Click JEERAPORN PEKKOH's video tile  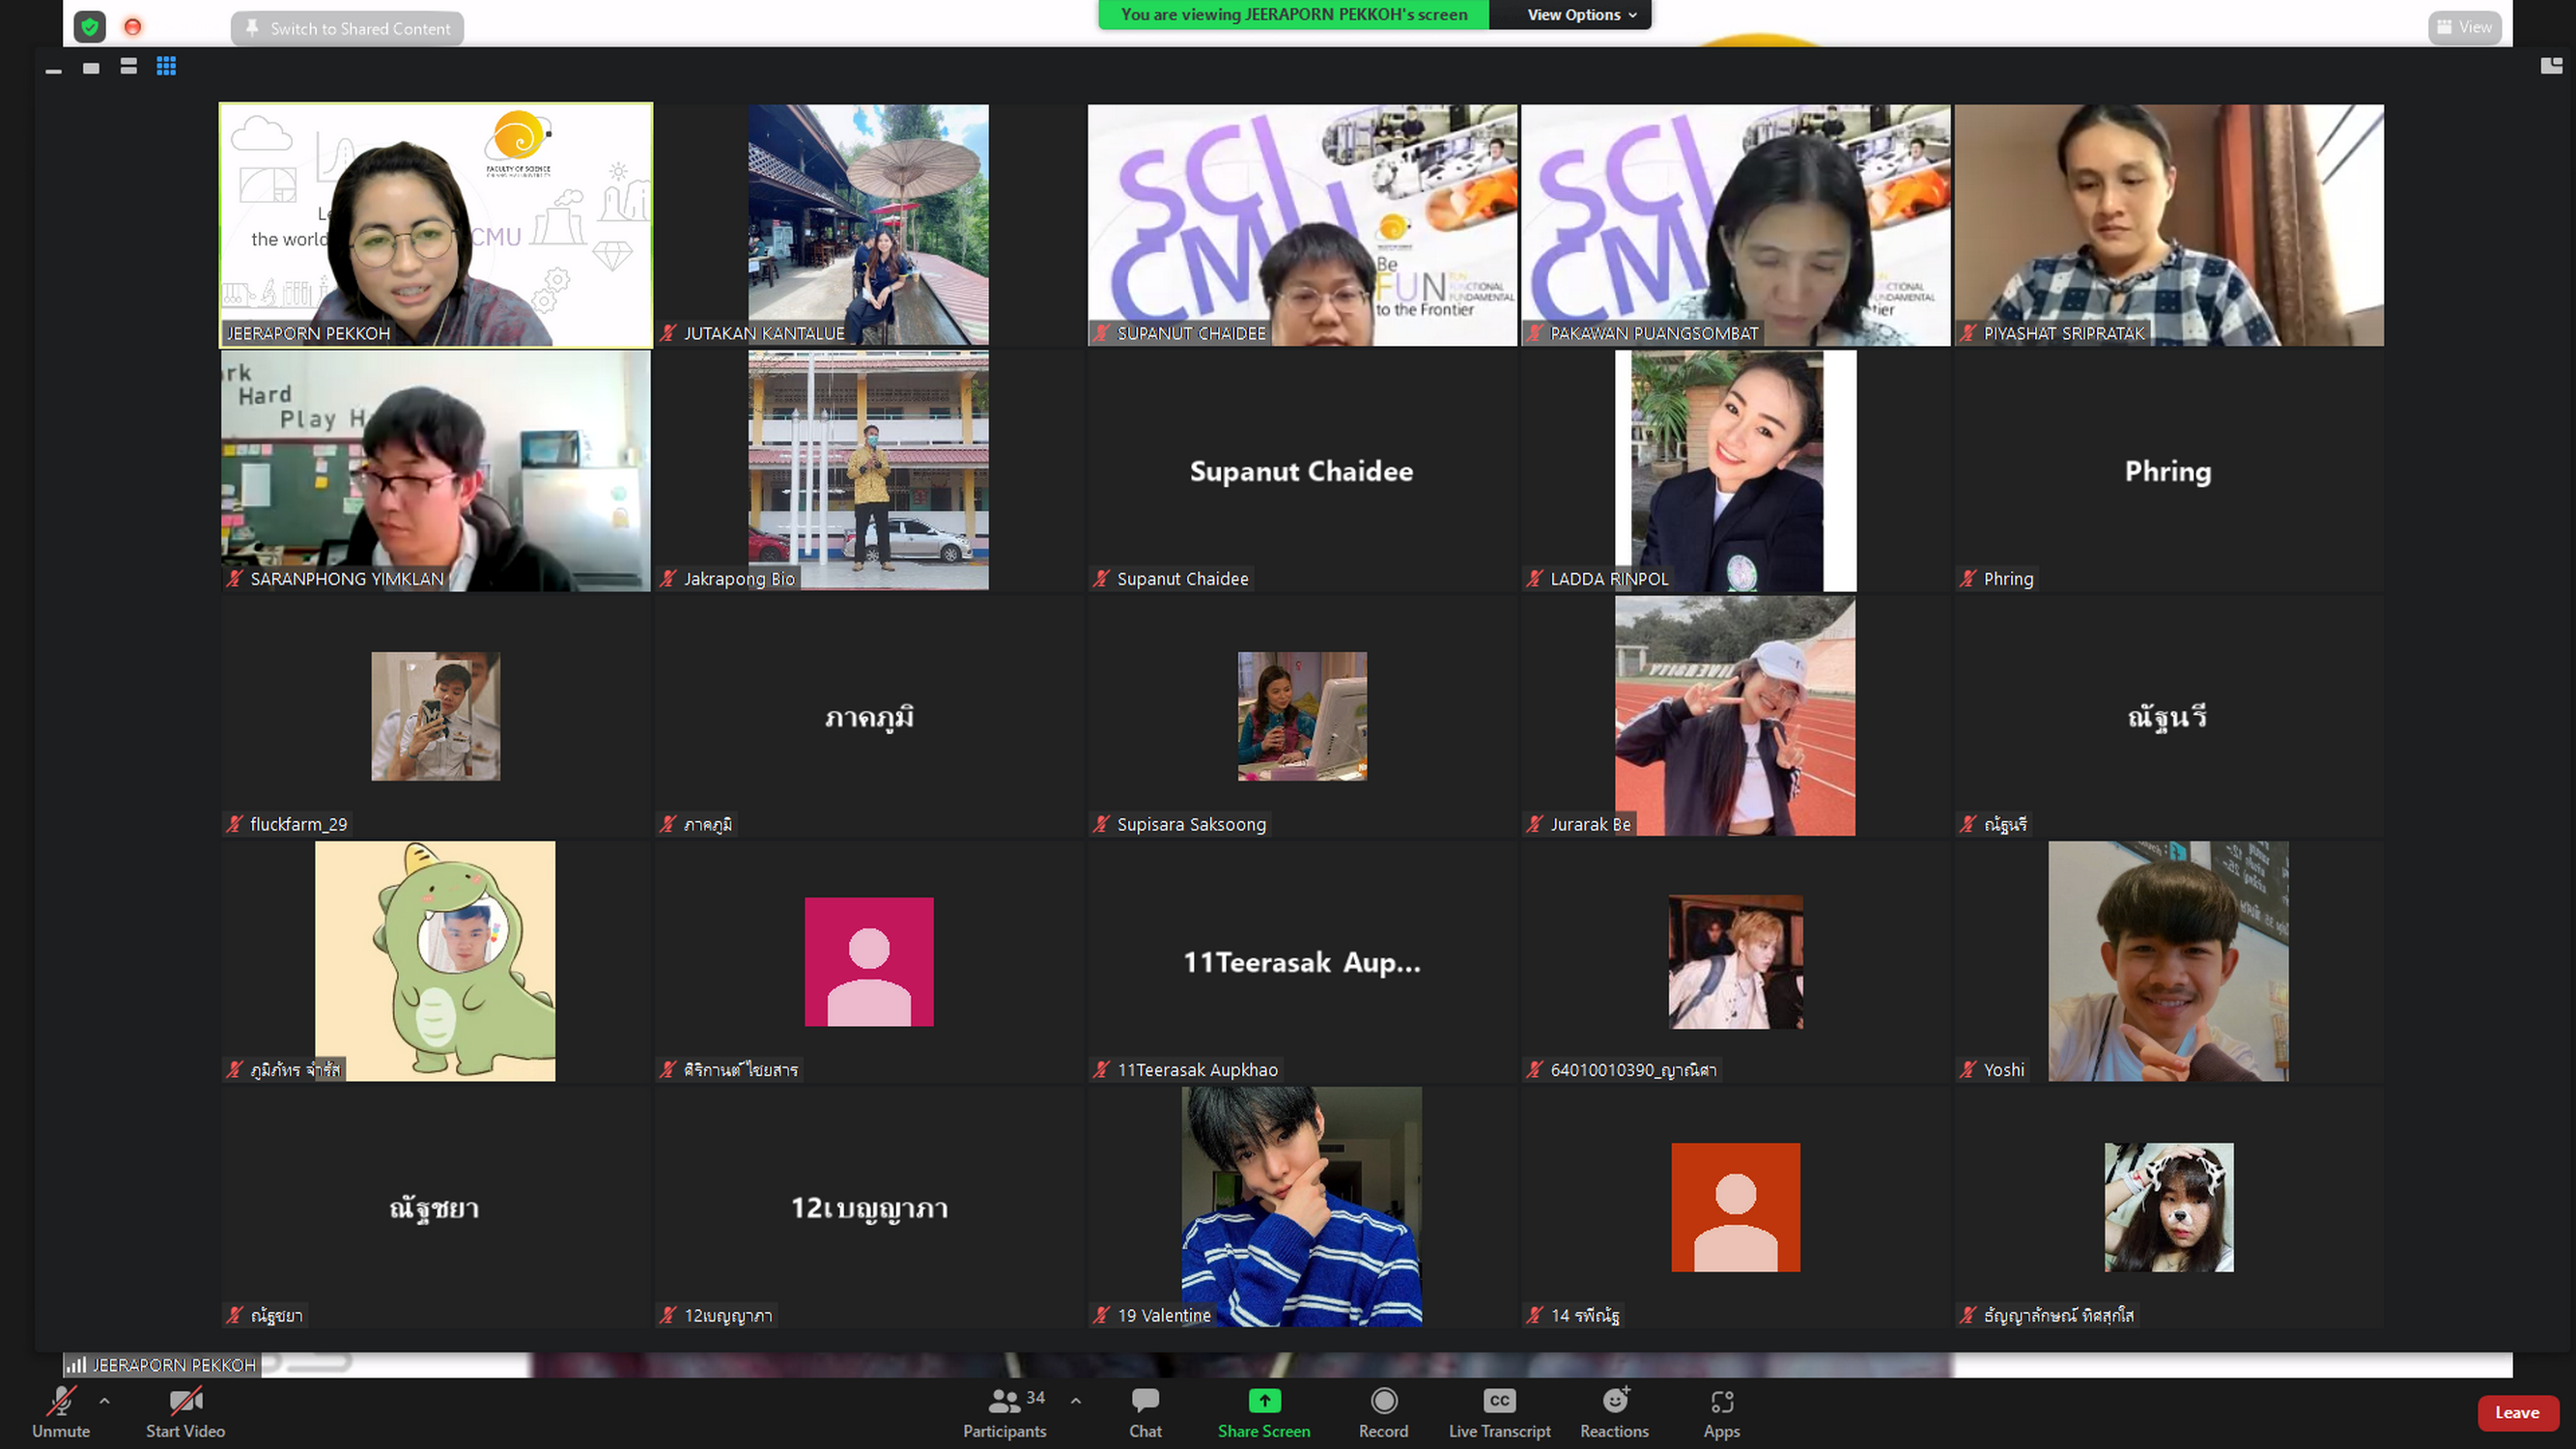(436, 225)
